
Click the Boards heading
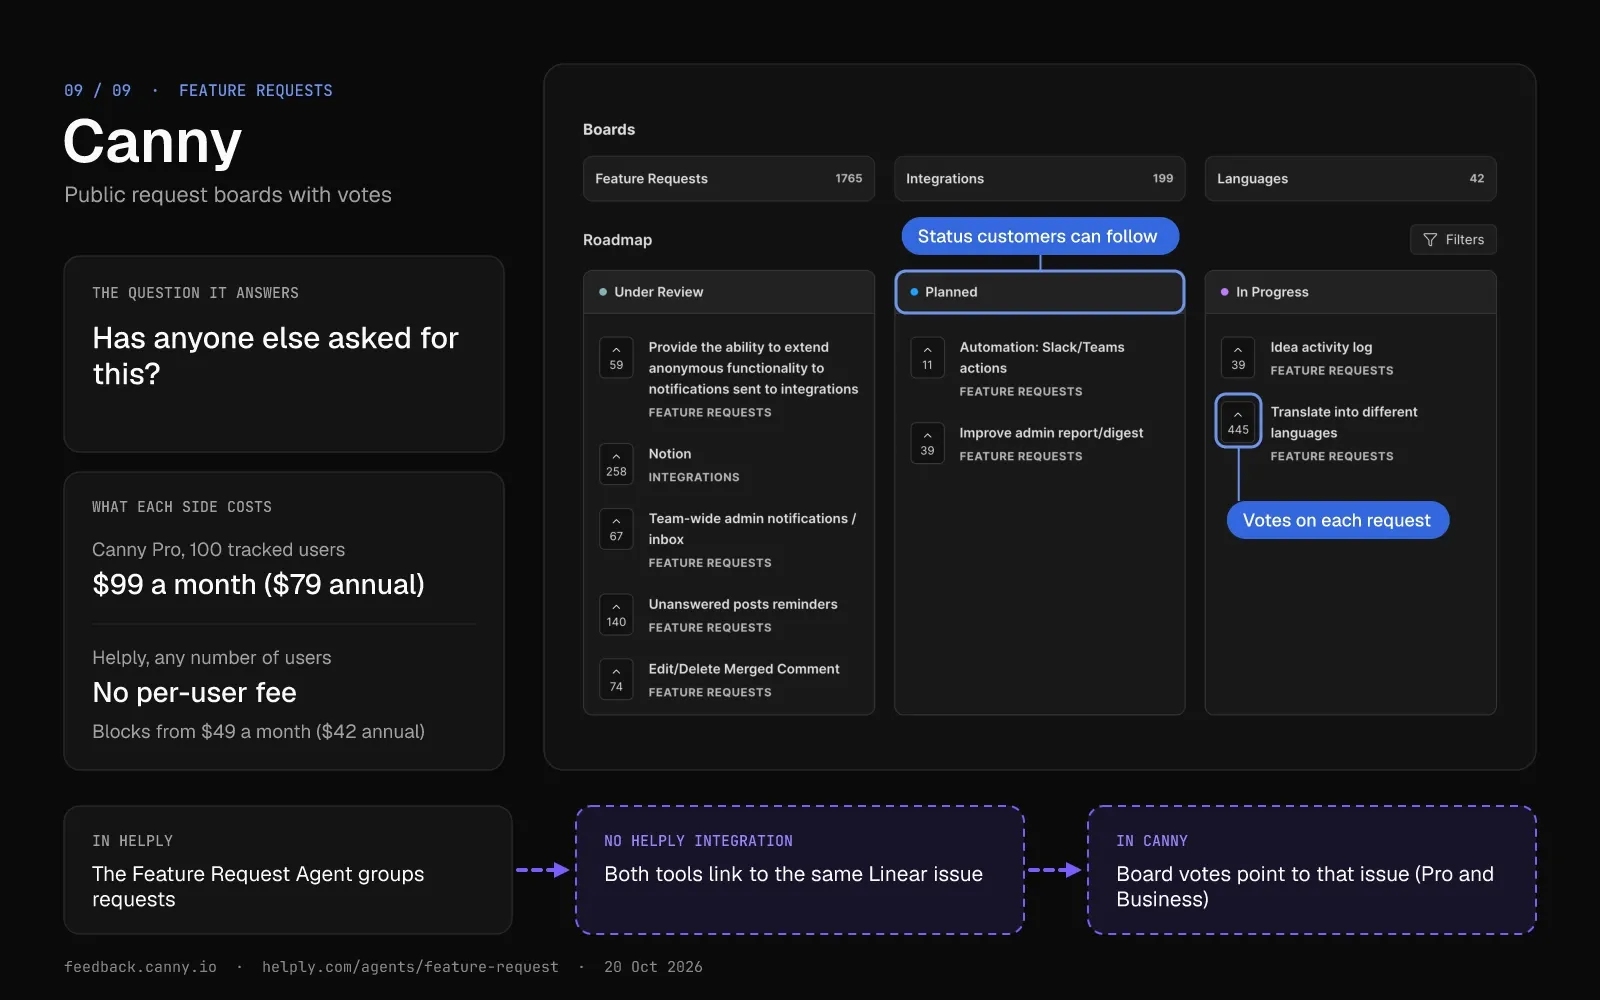(x=609, y=129)
